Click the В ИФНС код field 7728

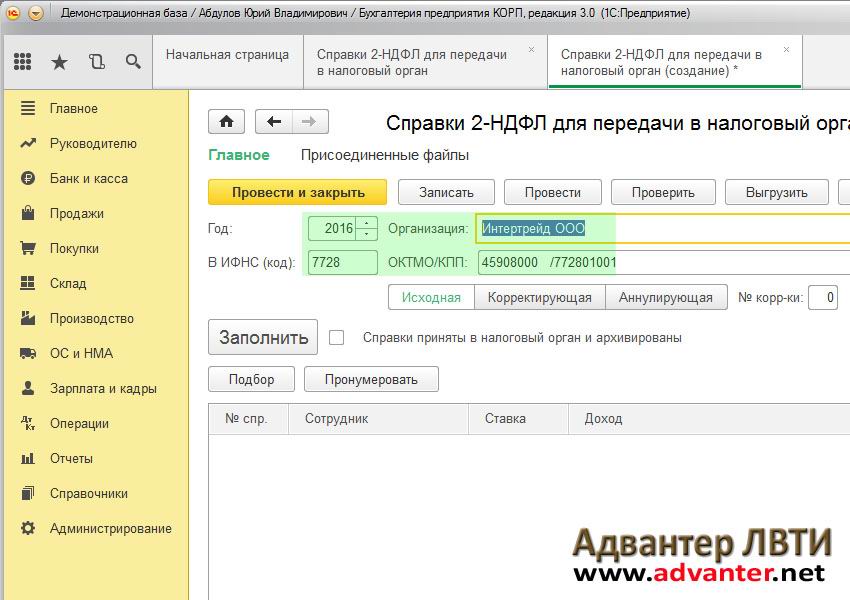[x=343, y=262]
